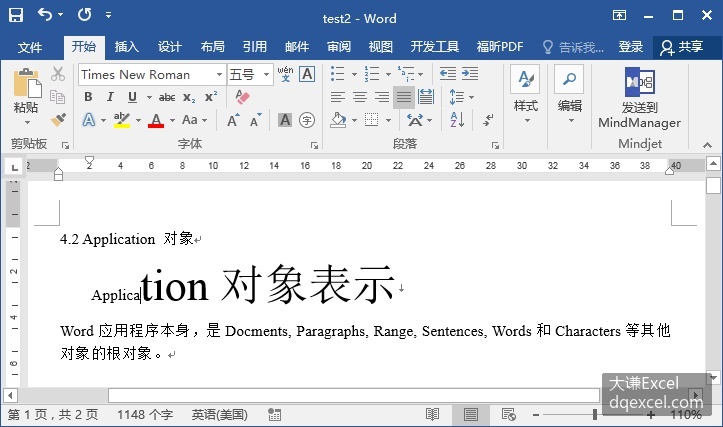Toggle Superscript formatting
Viewport: 723px width, 427px height.
pyautogui.click(x=211, y=97)
